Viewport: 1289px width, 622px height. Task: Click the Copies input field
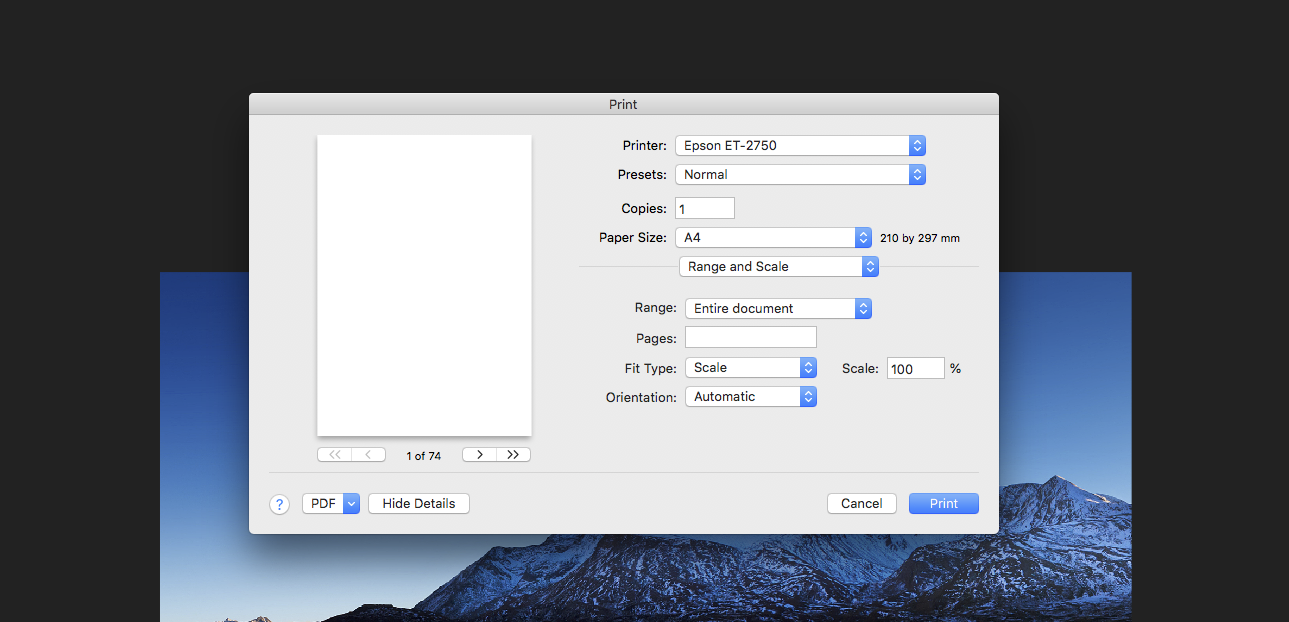(x=705, y=208)
